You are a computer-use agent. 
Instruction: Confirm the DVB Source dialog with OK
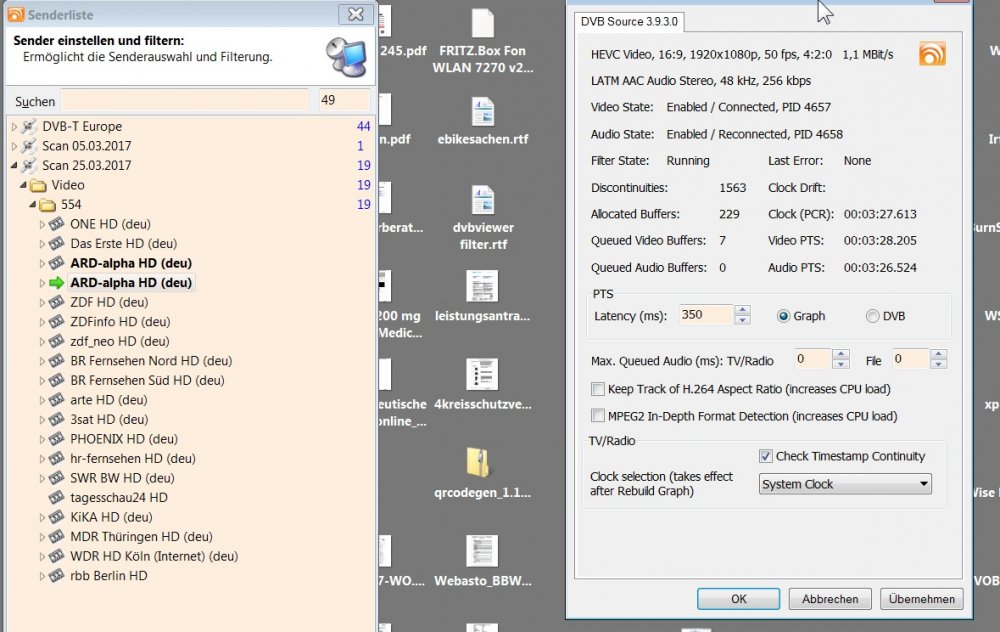[x=739, y=599]
